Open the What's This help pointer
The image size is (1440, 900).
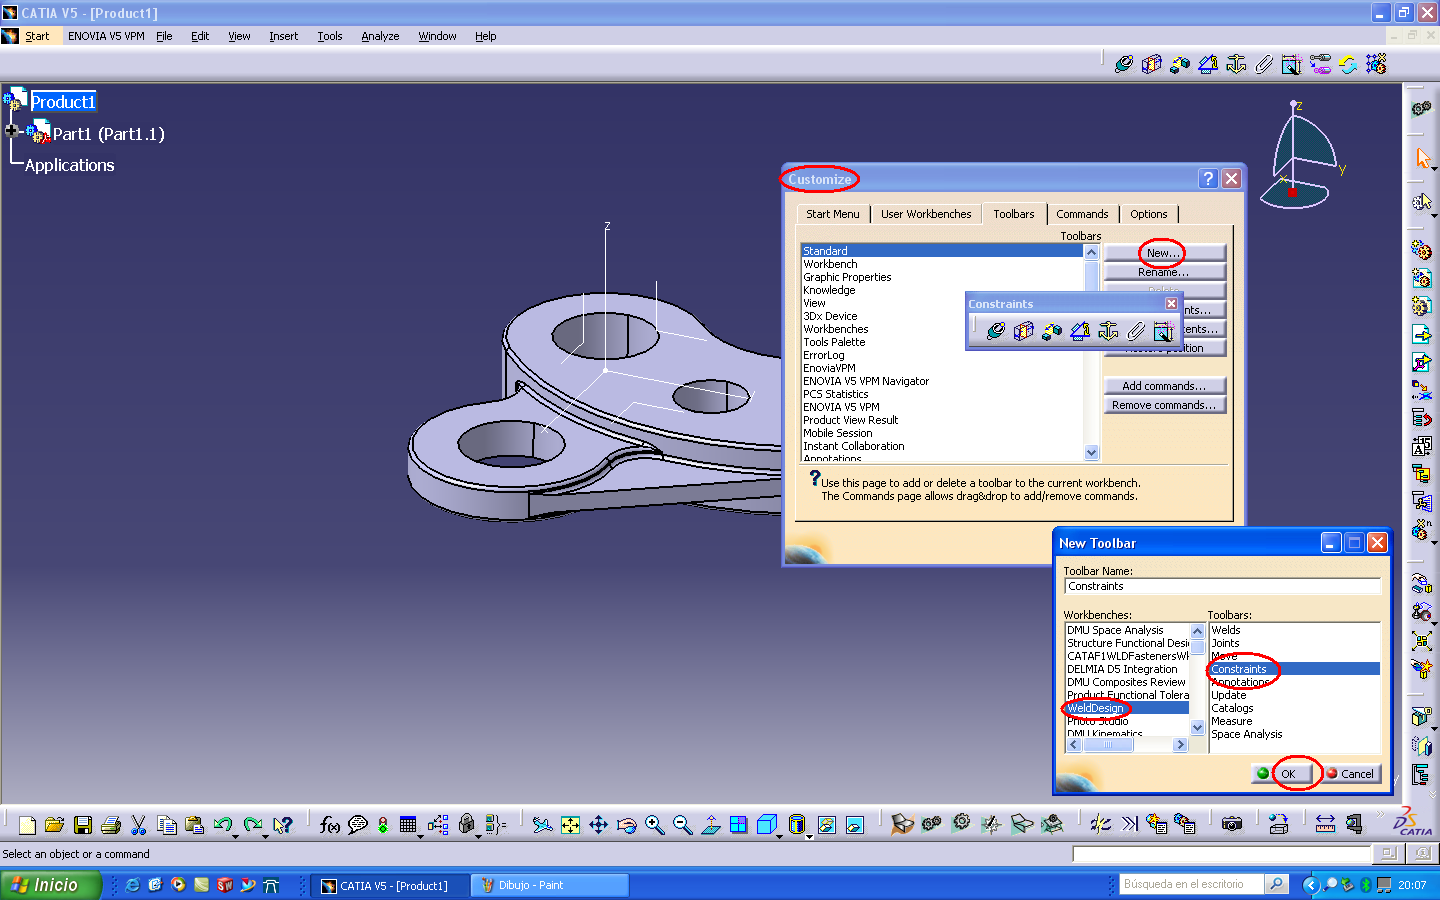tap(283, 825)
